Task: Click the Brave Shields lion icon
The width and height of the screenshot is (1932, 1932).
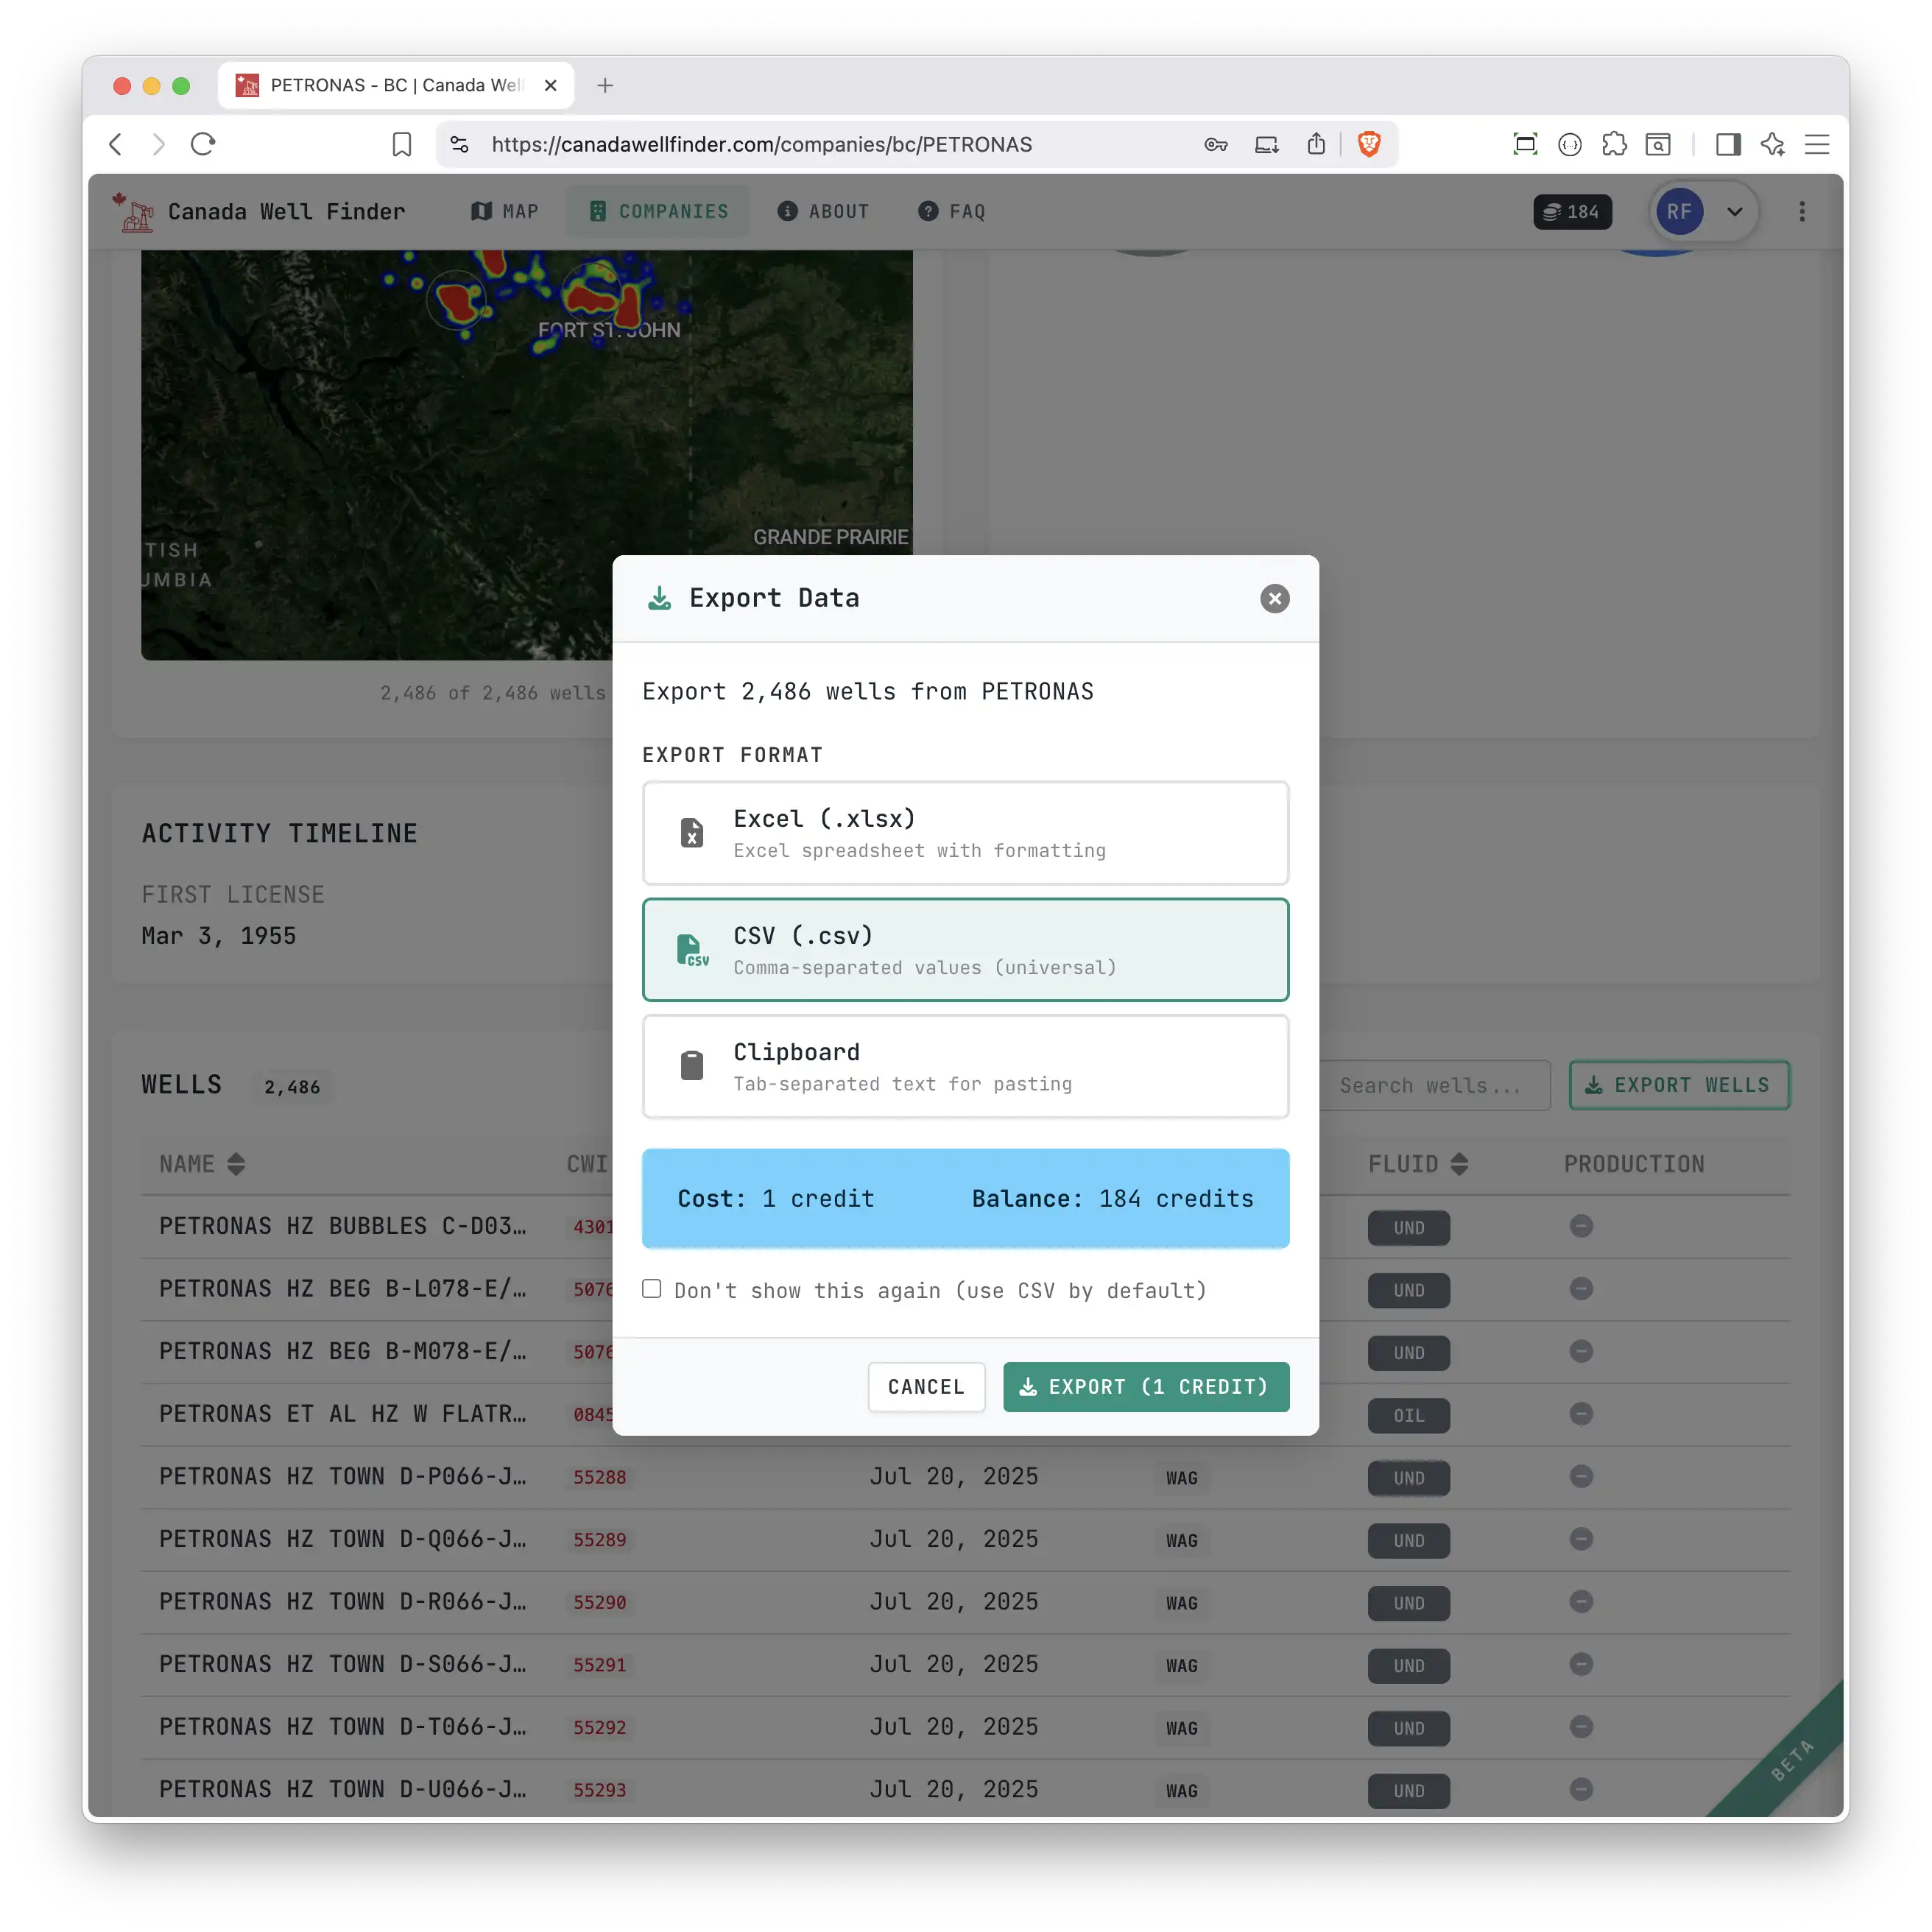Action: (x=1368, y=144)
